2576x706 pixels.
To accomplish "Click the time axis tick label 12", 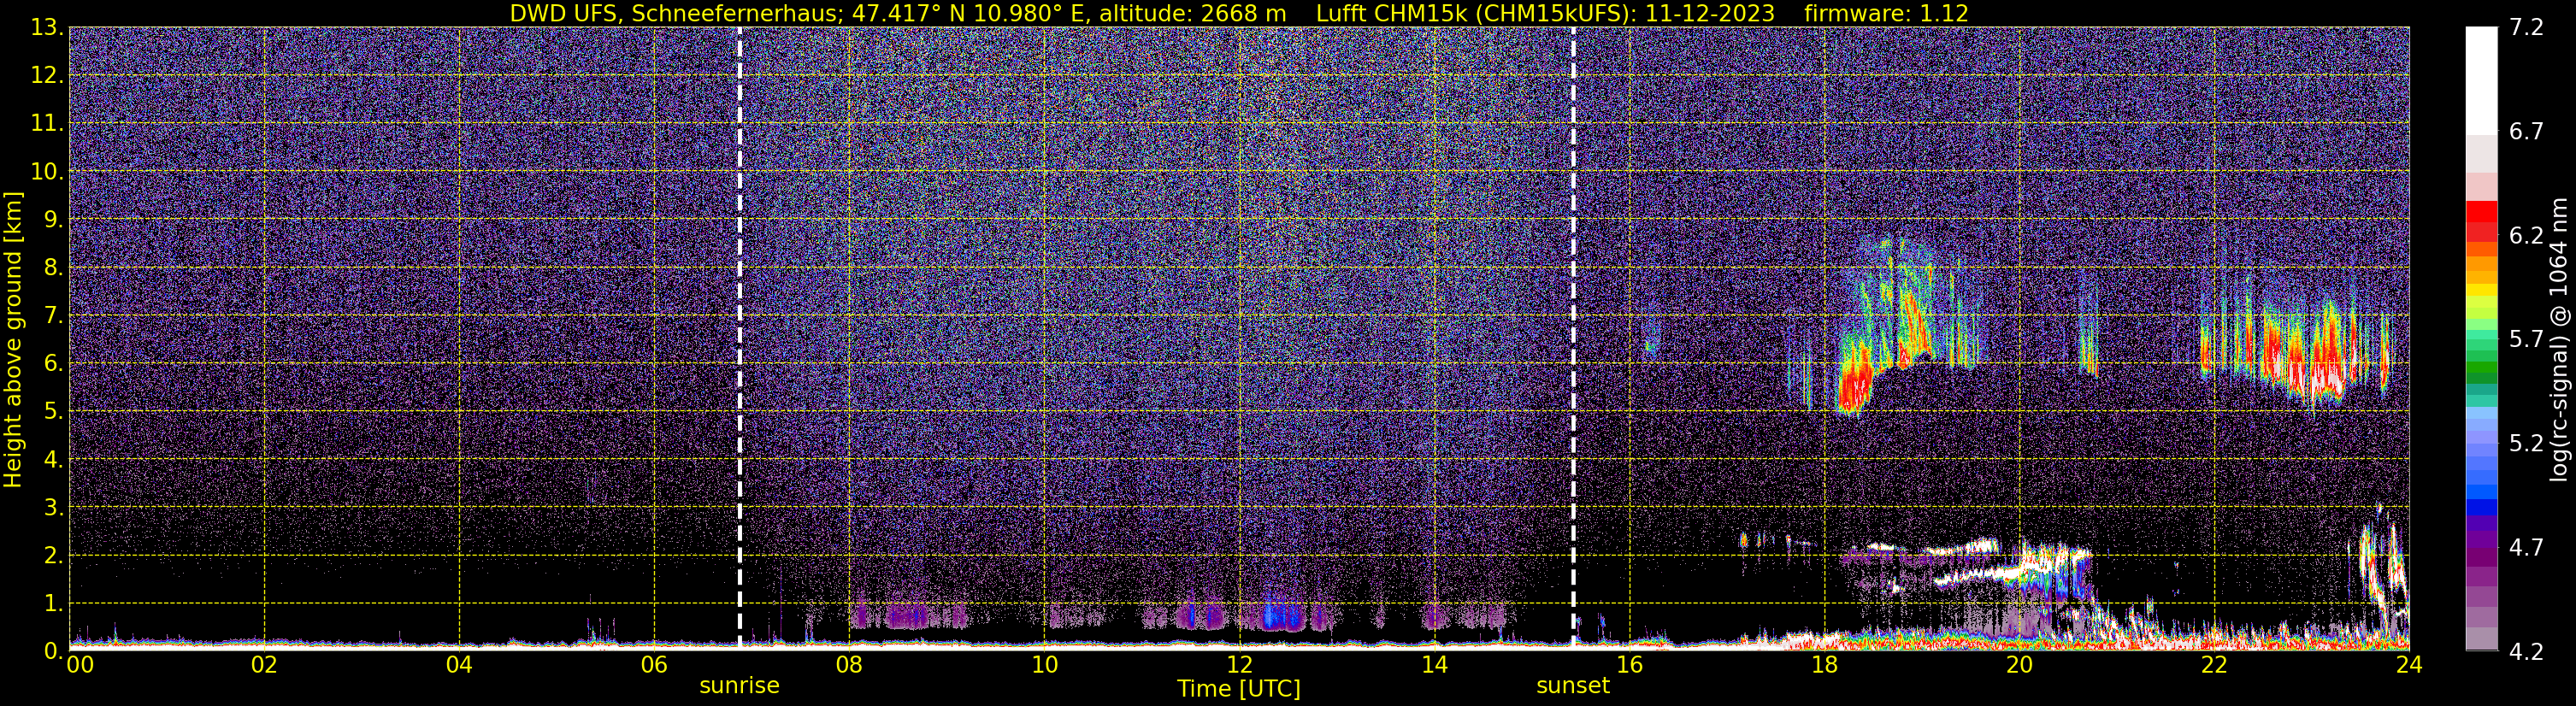I will pos(1239,665).
